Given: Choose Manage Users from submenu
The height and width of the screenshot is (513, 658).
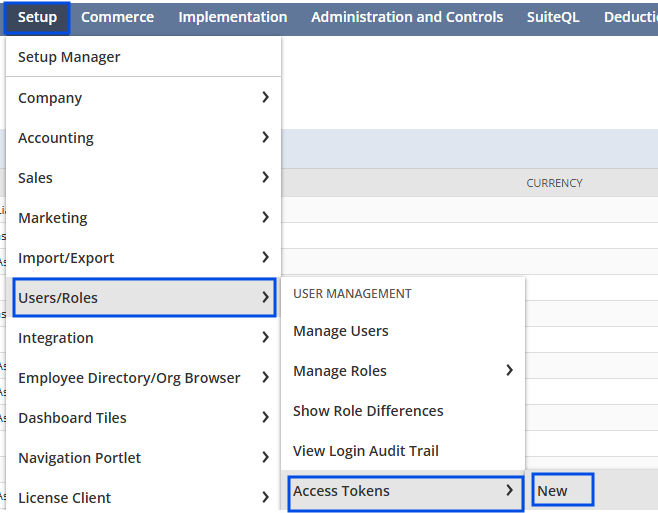Looking at the screenshot, I should tap(403, 331).
